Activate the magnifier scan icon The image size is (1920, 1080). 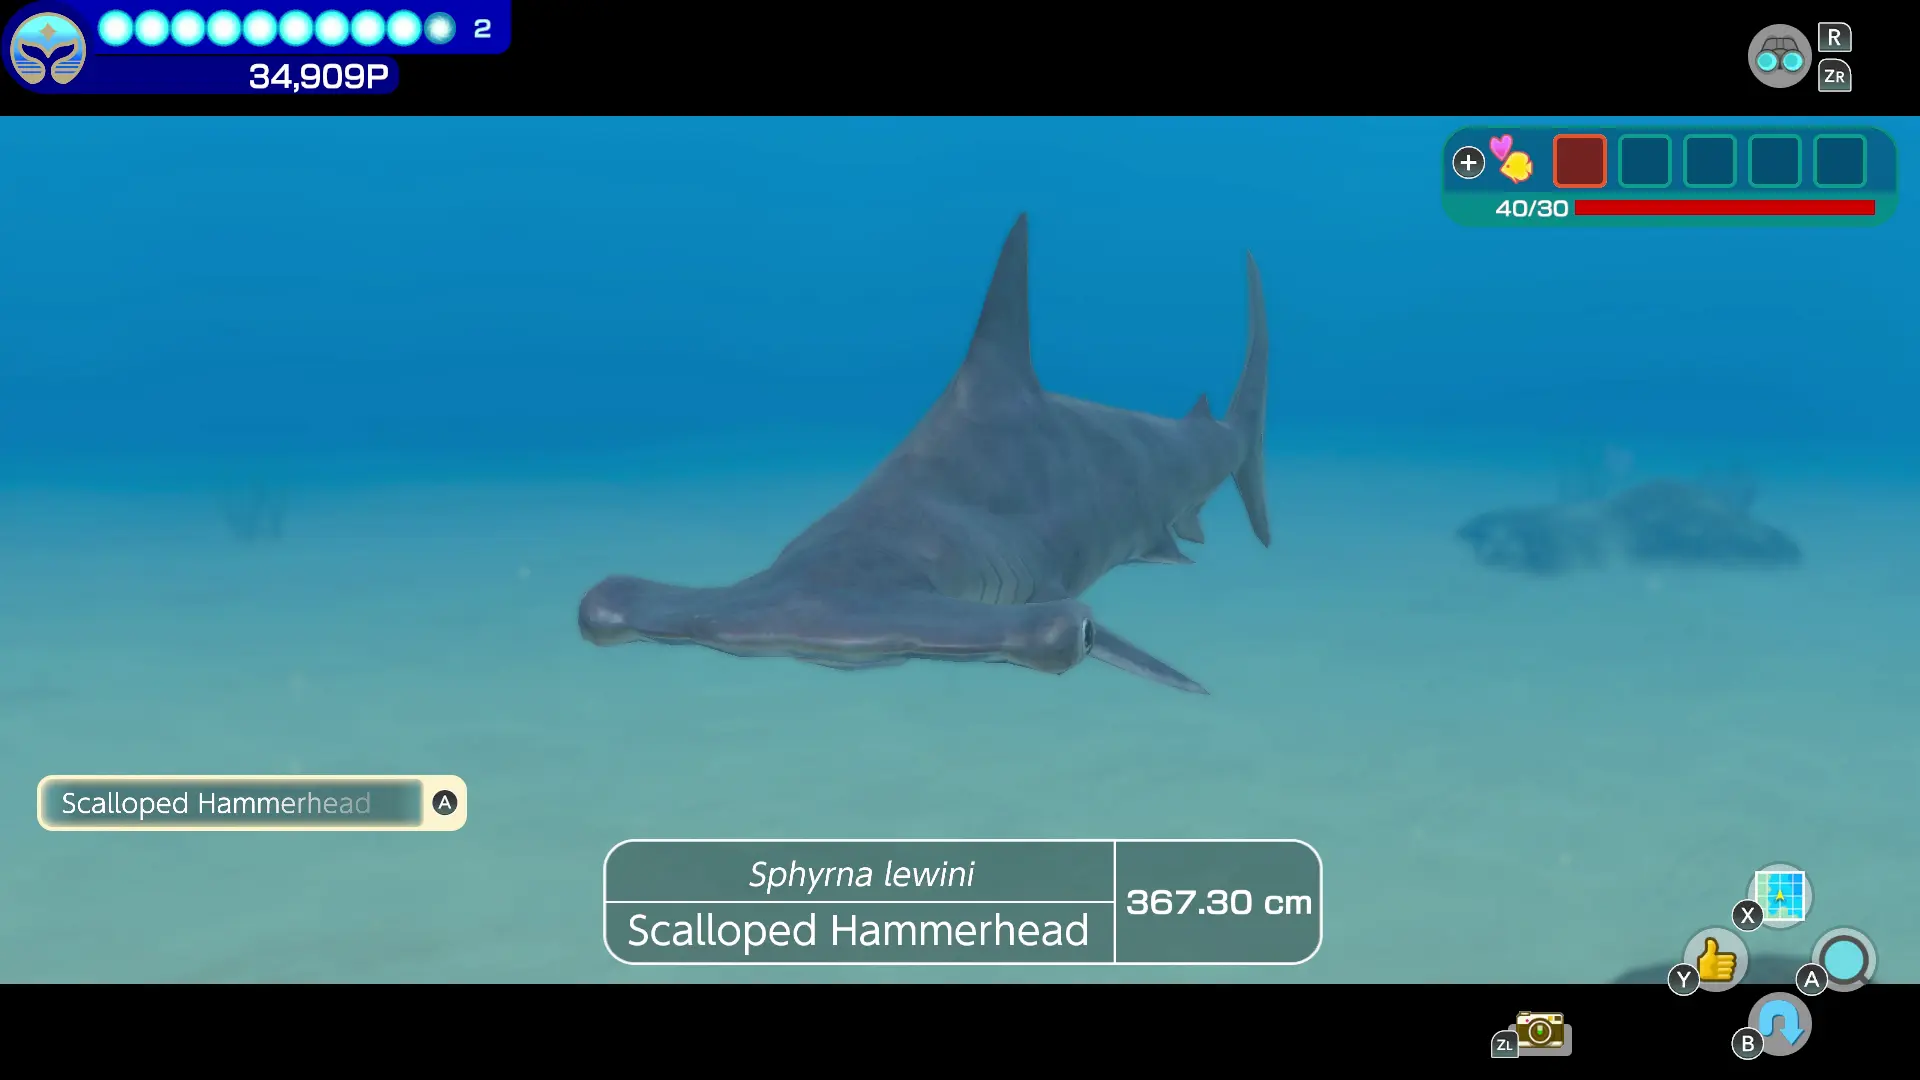pyautogui.click(x=1845, y=960)
